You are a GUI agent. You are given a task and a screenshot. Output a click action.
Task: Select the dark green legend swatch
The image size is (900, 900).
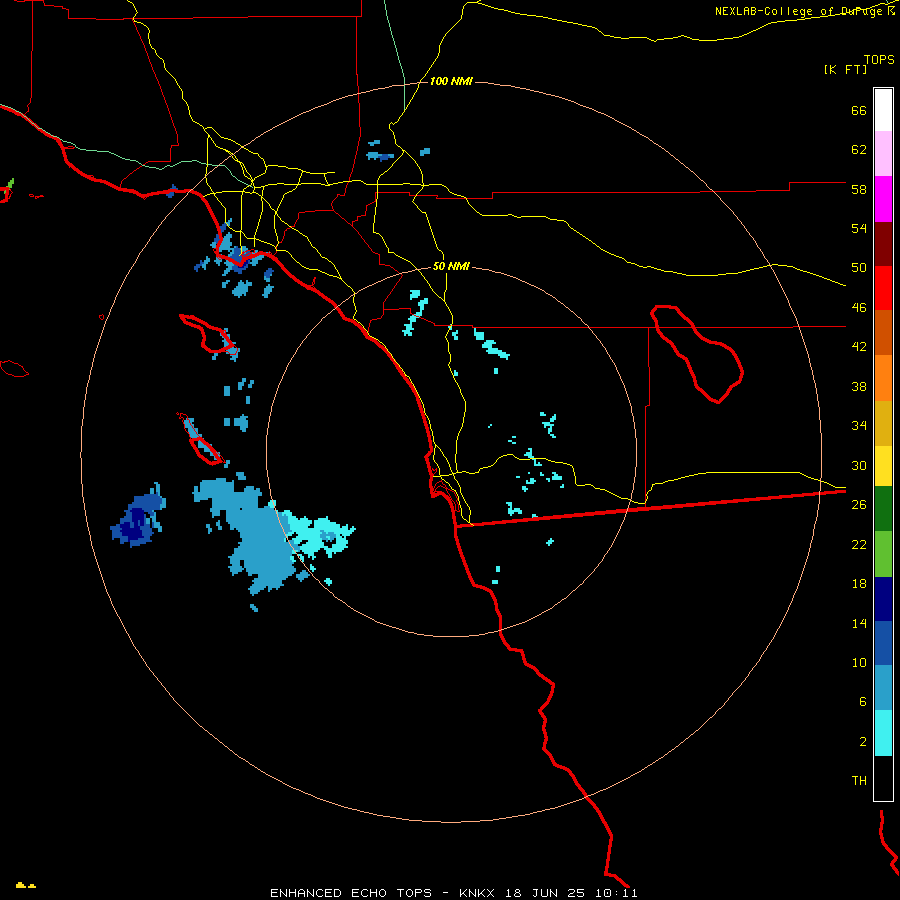coord(883,509)
